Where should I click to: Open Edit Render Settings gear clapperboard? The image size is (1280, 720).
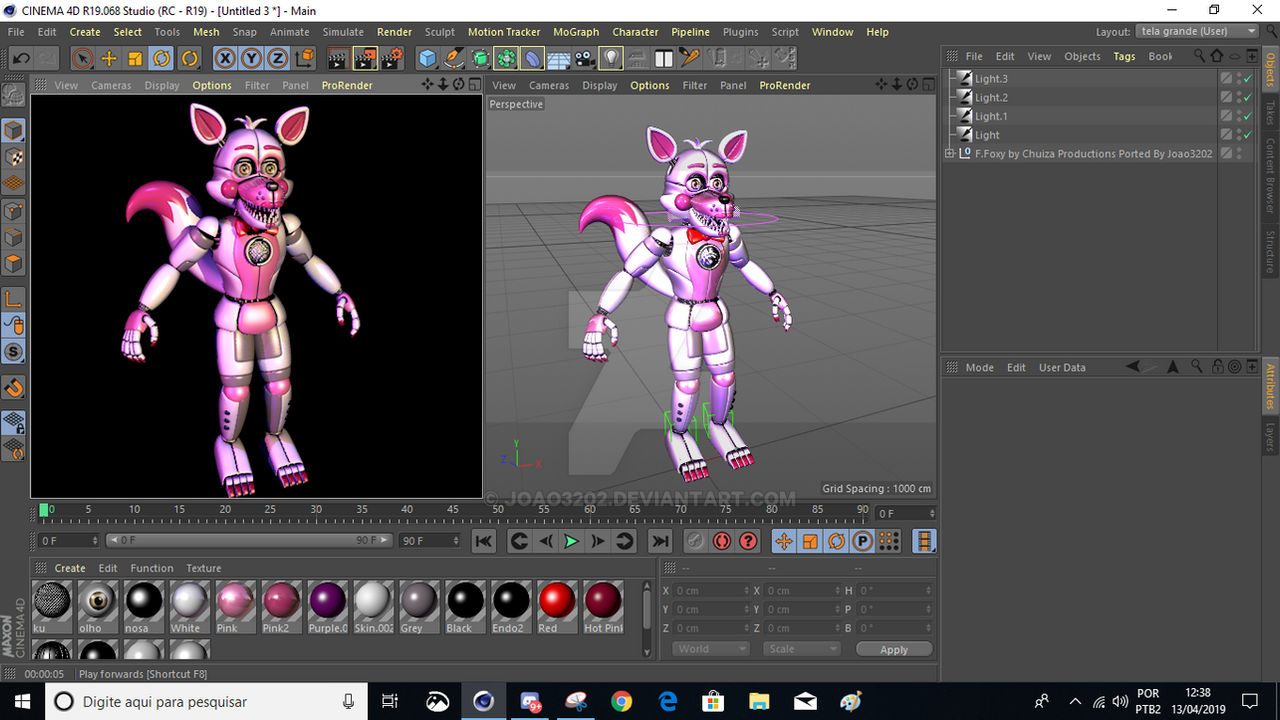coord(392,58)
